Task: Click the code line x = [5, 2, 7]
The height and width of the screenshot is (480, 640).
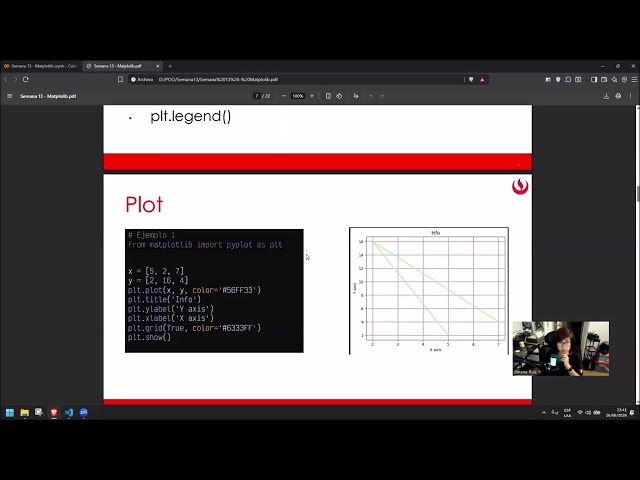Action: (156, 271)
